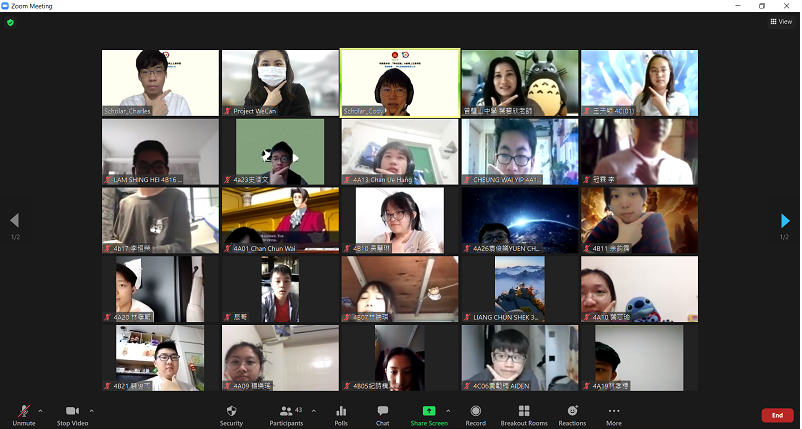Open the Reactions menu

coord(572,414)
